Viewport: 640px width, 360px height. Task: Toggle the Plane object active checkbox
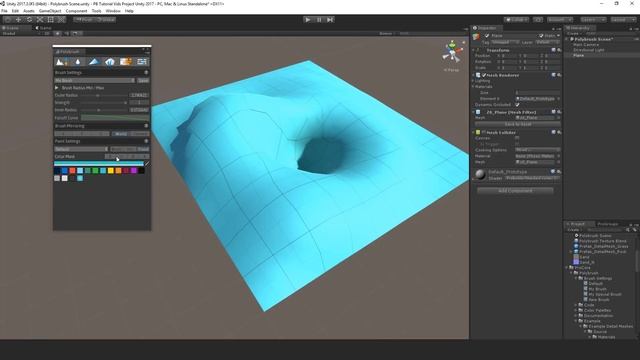pos(487,36)
